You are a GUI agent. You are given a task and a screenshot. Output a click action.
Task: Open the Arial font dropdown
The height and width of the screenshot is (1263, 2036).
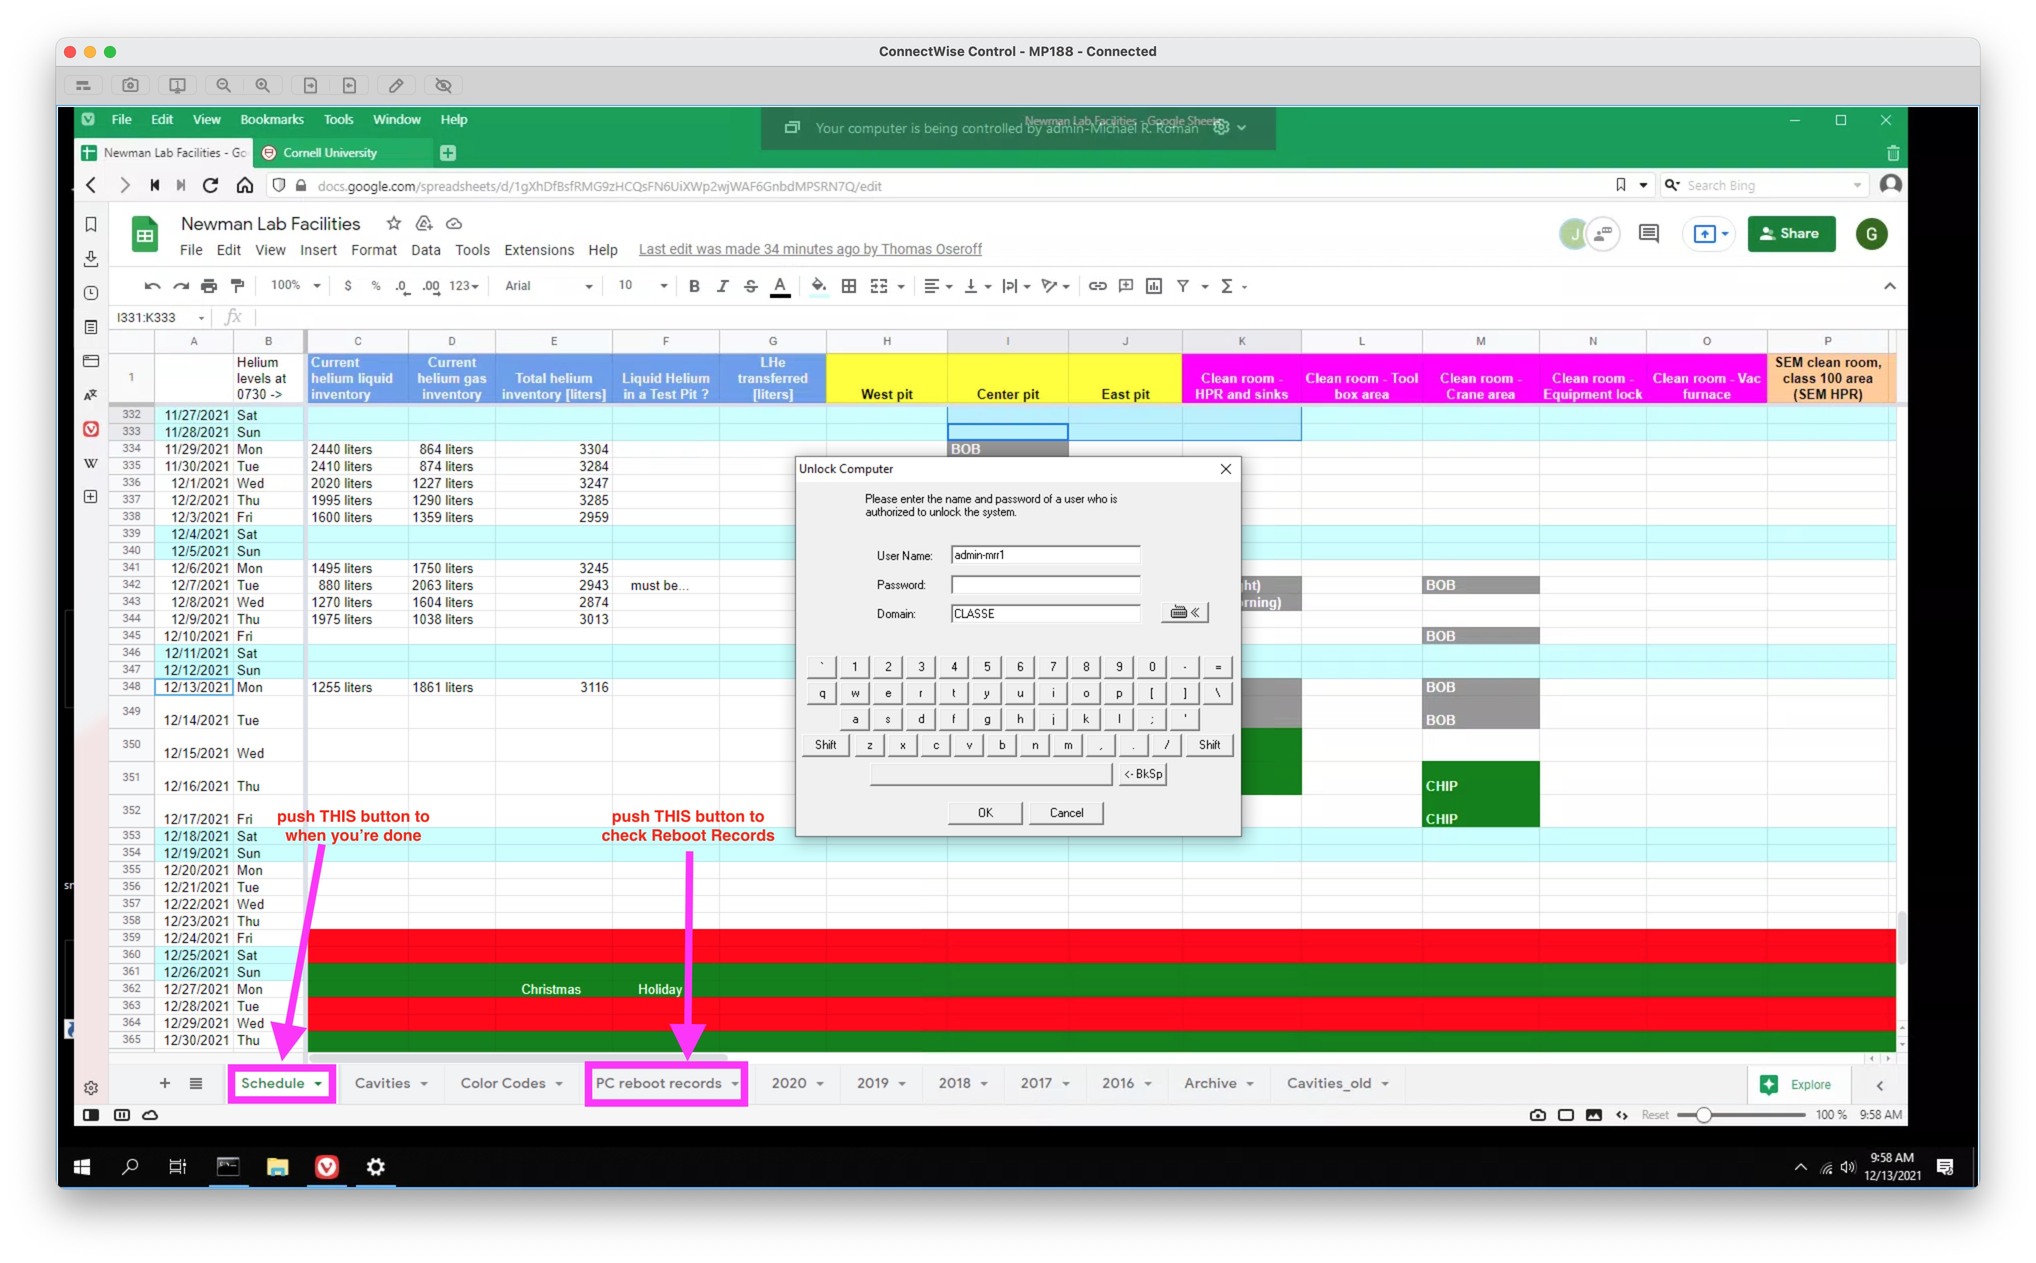[x=548, y=286]
